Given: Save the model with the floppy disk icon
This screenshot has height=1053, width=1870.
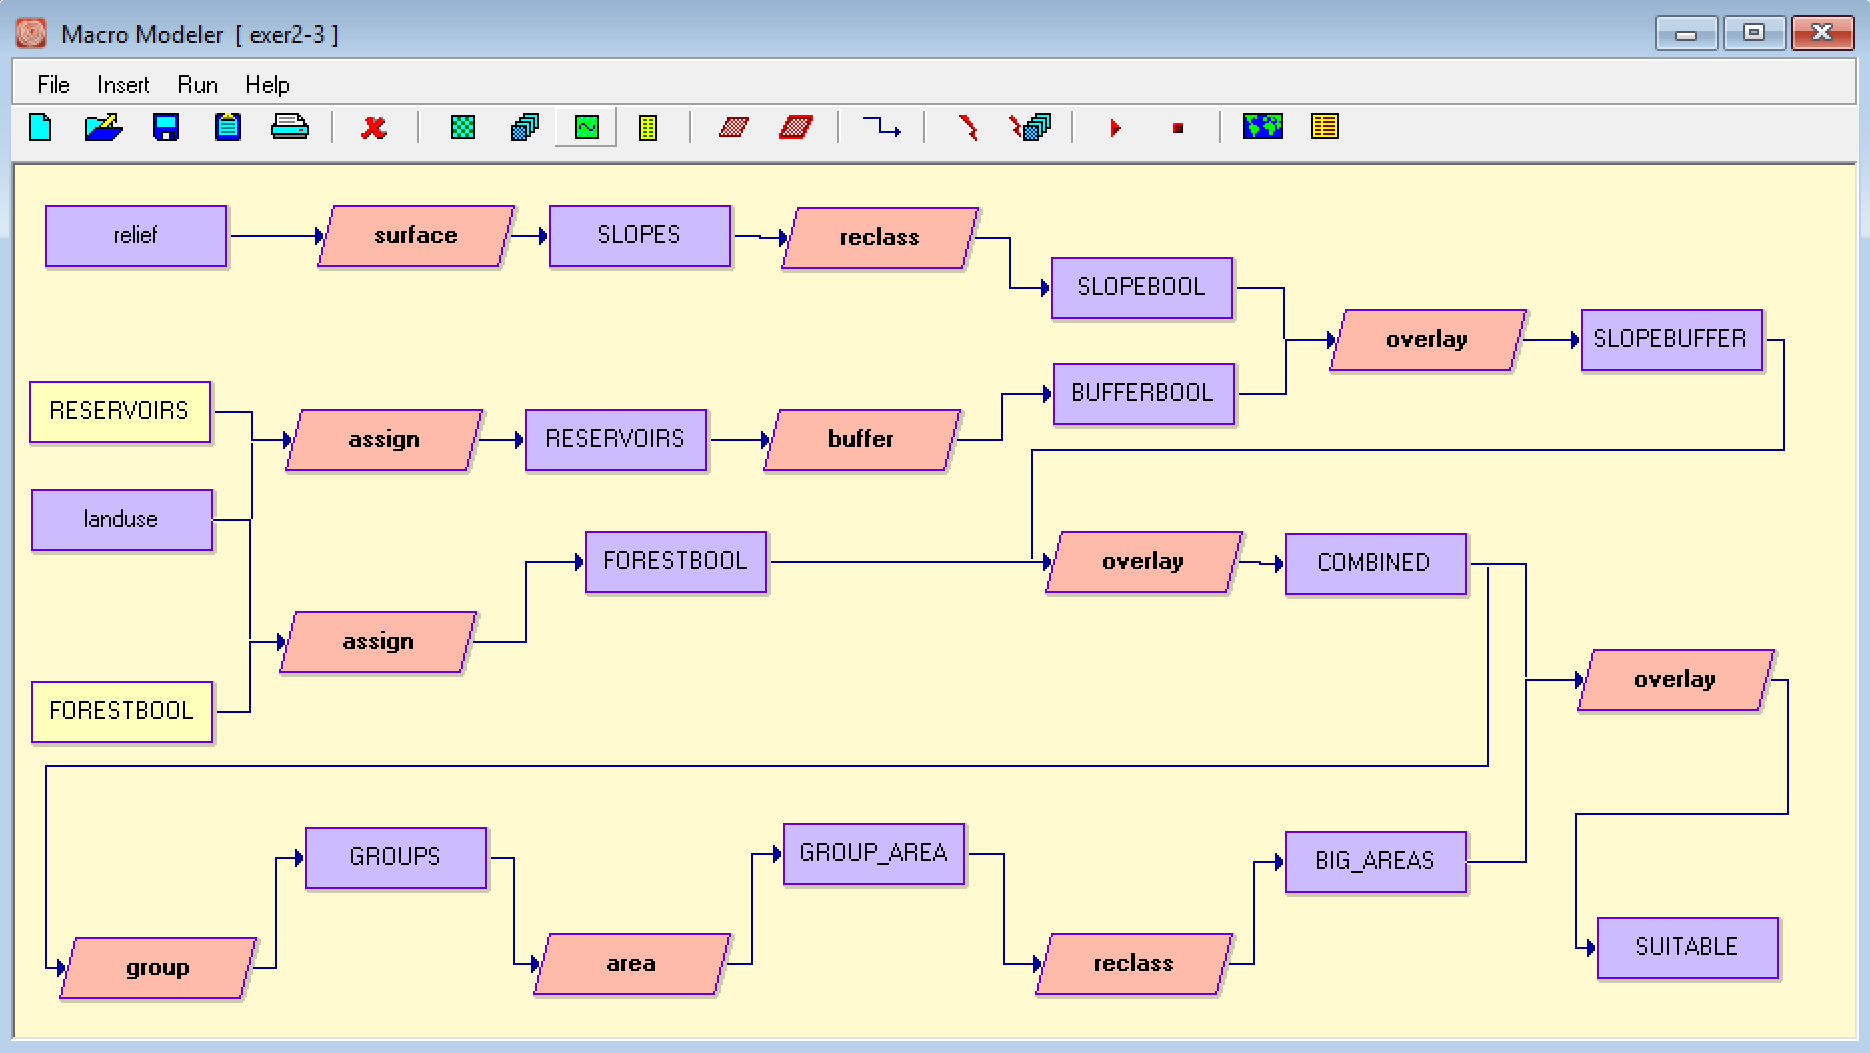Looking at the screenshot, I should click(x=166, y=128).
